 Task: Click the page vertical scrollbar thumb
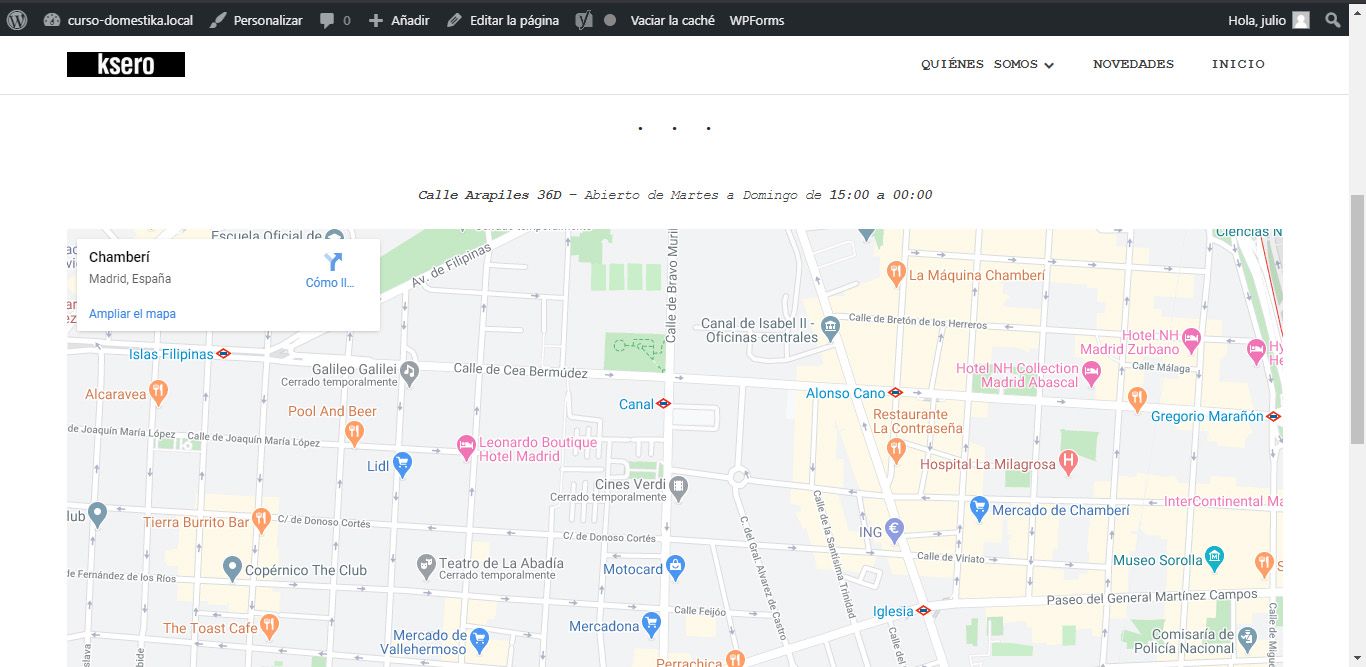(x=1357, y=320)
